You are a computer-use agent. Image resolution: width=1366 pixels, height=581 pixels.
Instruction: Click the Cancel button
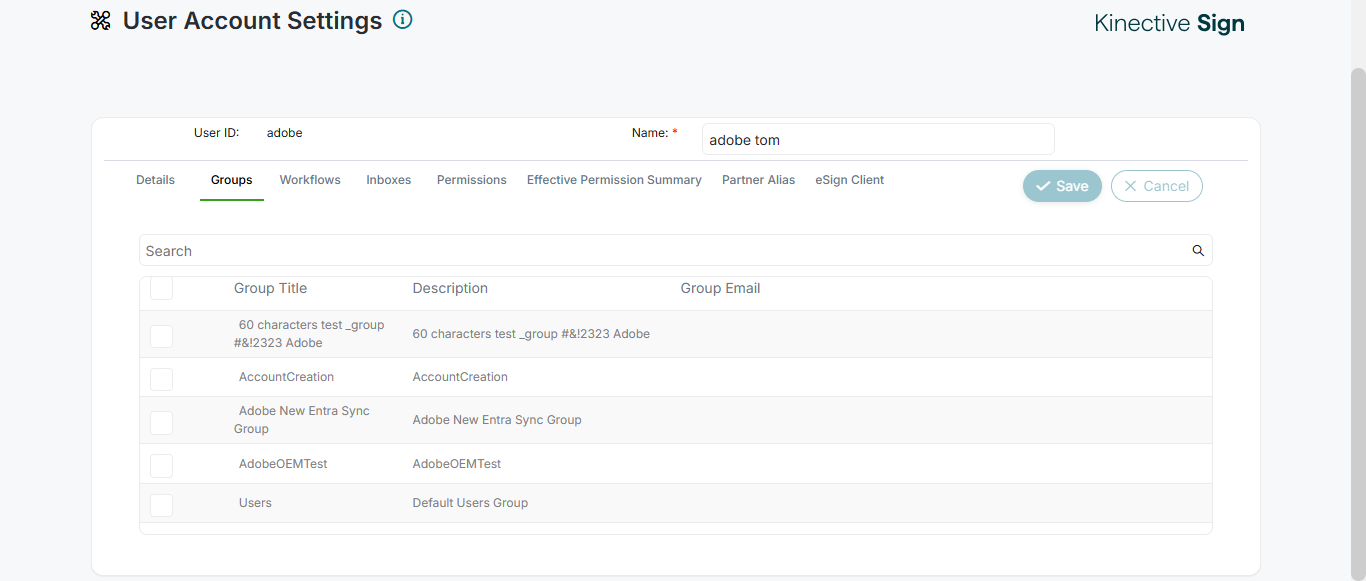[x=1156, y=186]
